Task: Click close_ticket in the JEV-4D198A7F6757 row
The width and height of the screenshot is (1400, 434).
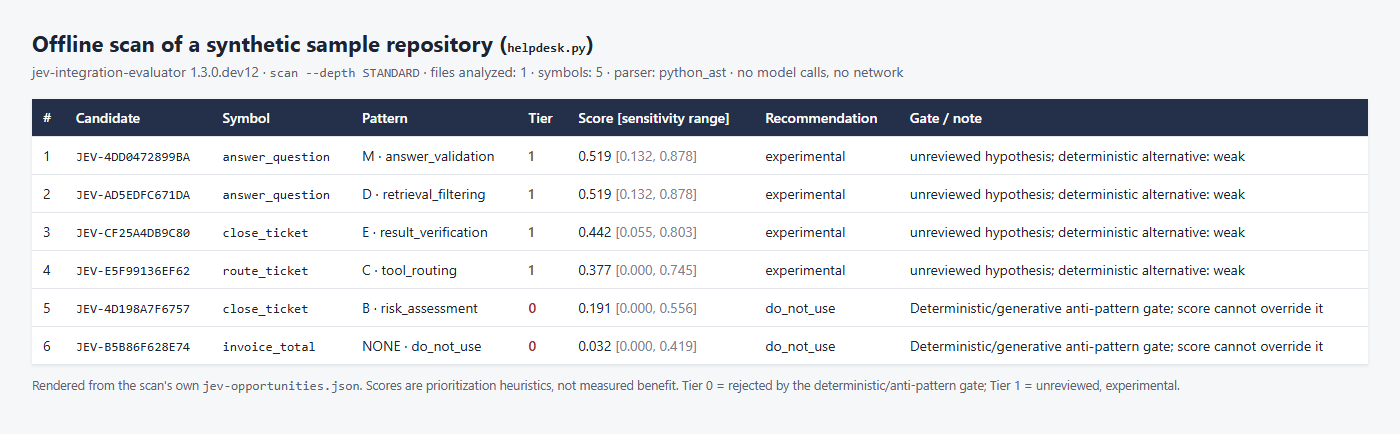Action: point(265,309)
